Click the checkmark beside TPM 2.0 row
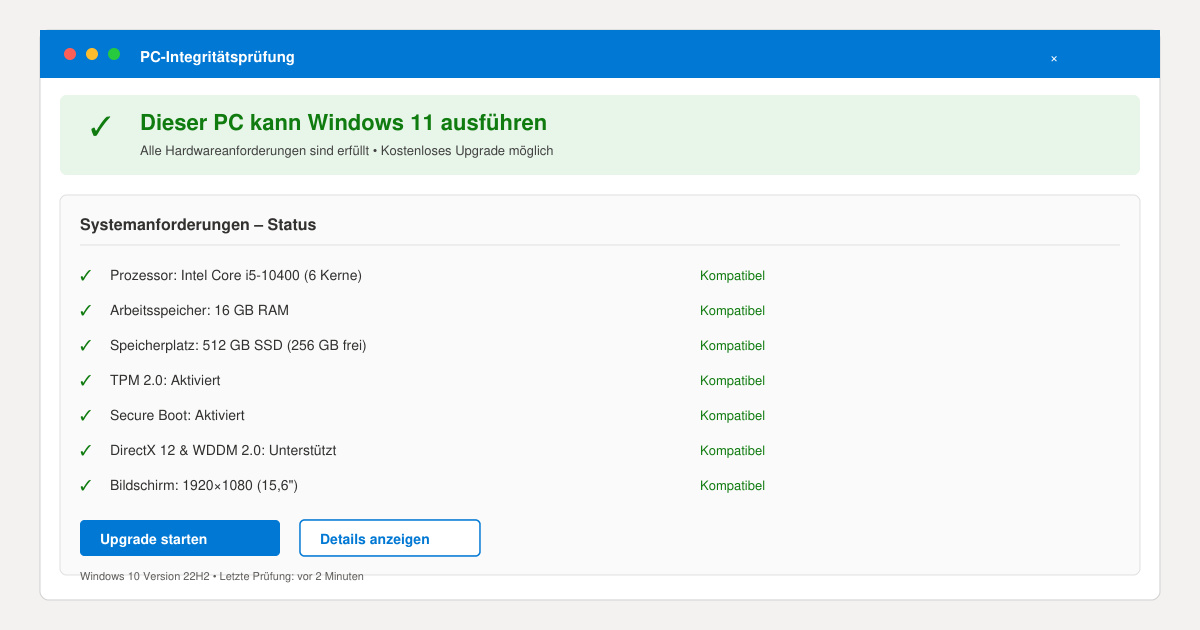 (86, 380)
